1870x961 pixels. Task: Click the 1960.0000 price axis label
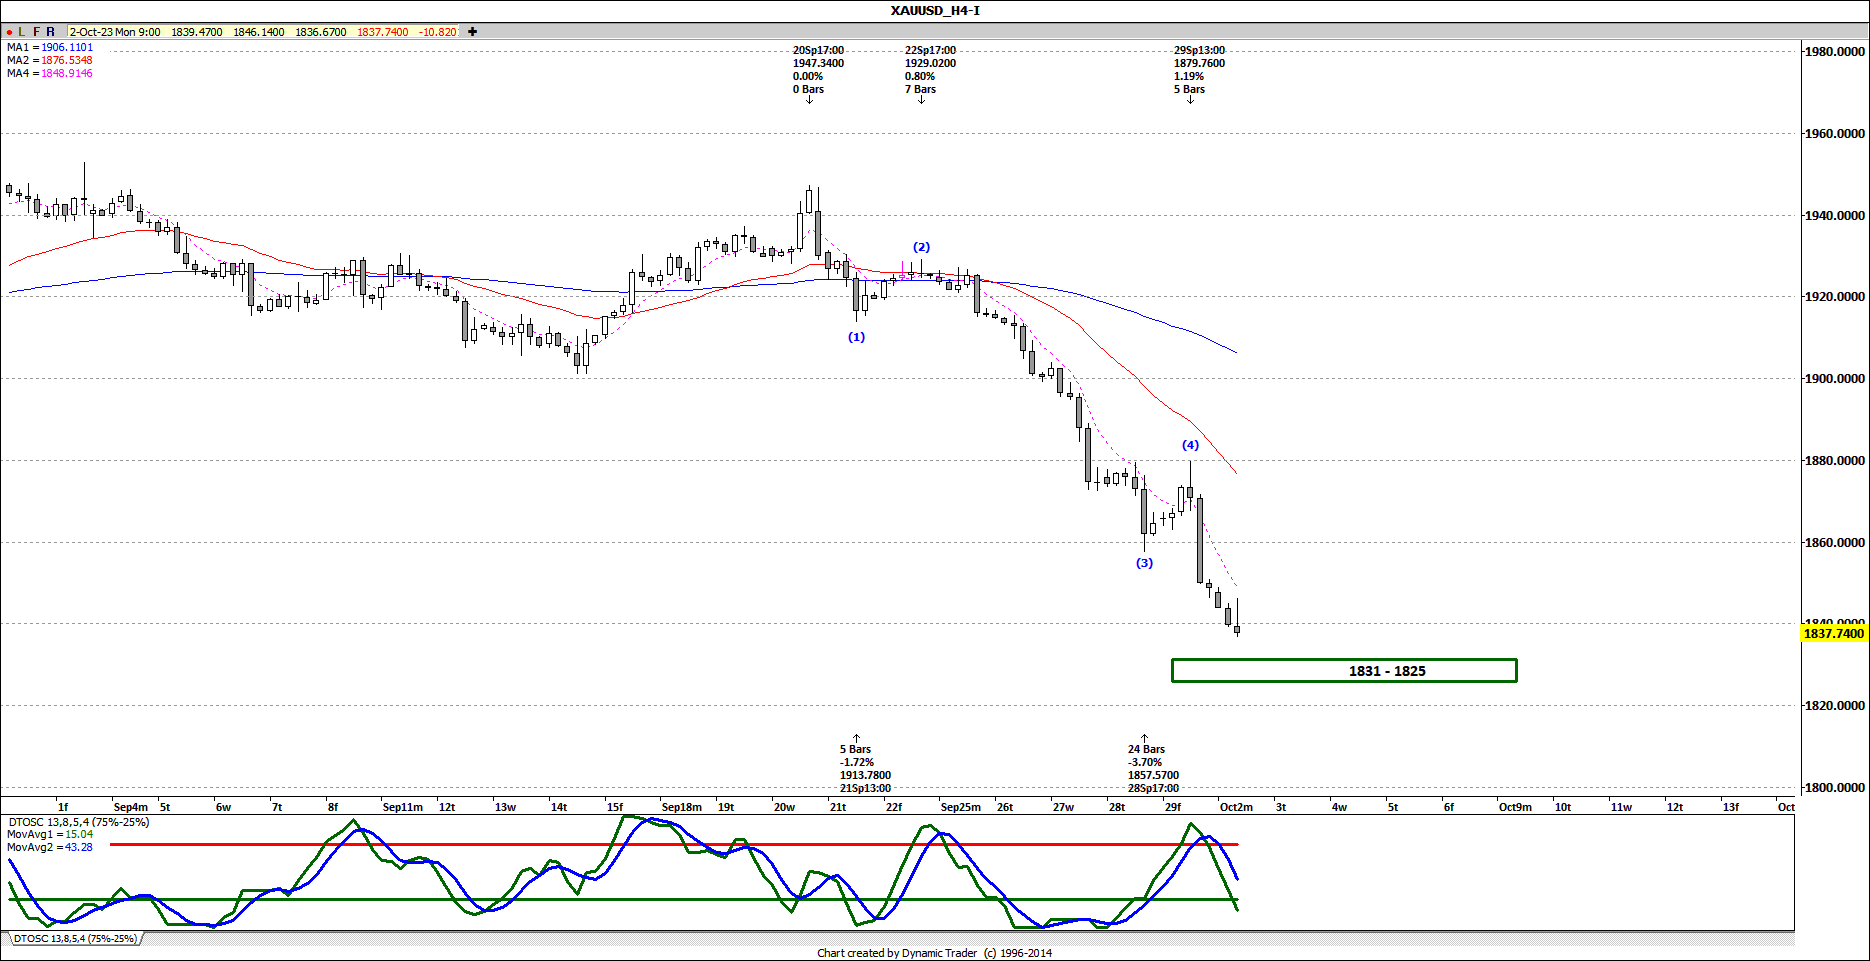pyautogui.click(x=1834, y=134)
